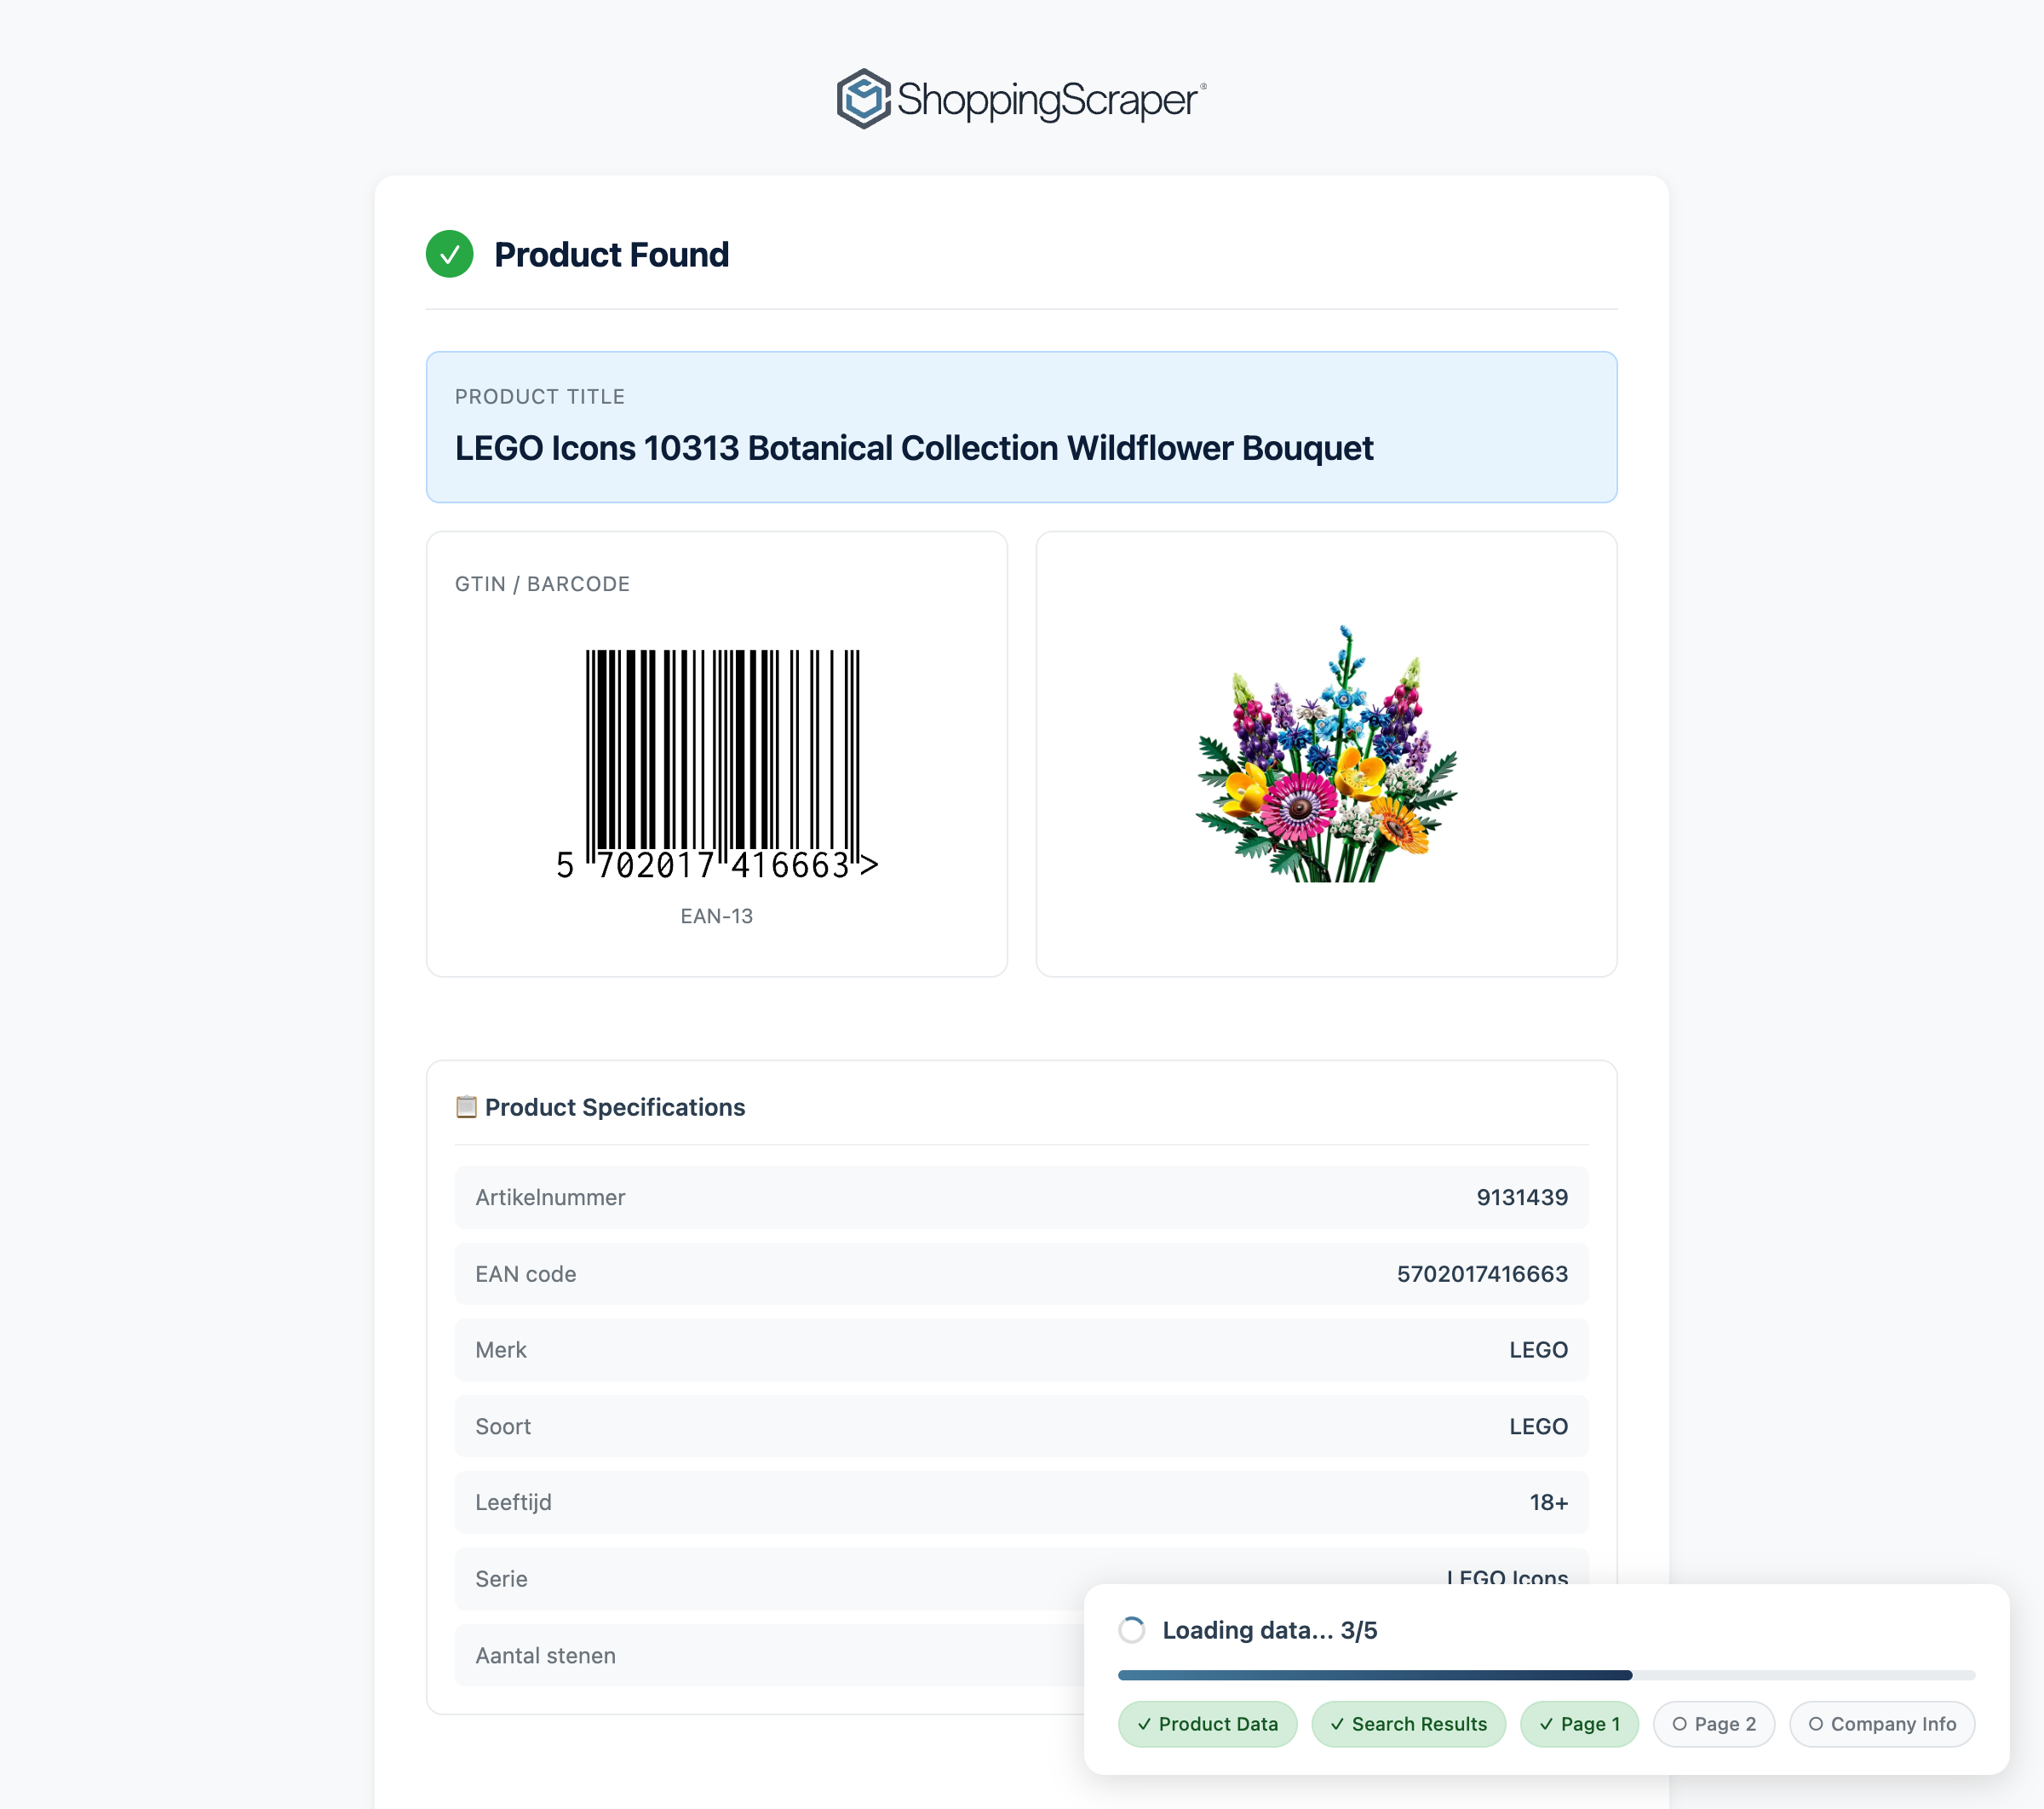The image size is (2044, 1809).
Task: Select the Product Data step chip
Action: tap(1207, 1724)
